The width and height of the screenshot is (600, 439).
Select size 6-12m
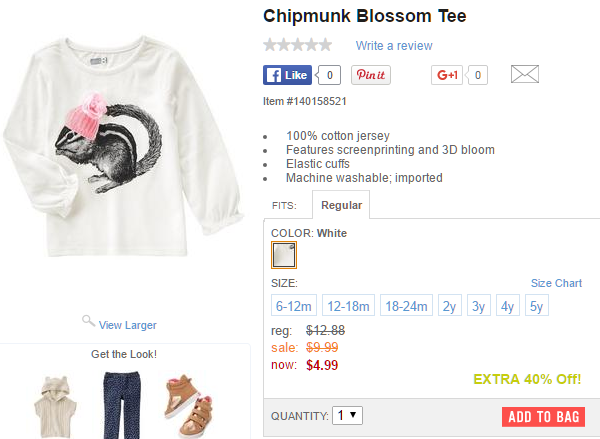(x=295, y=306)
